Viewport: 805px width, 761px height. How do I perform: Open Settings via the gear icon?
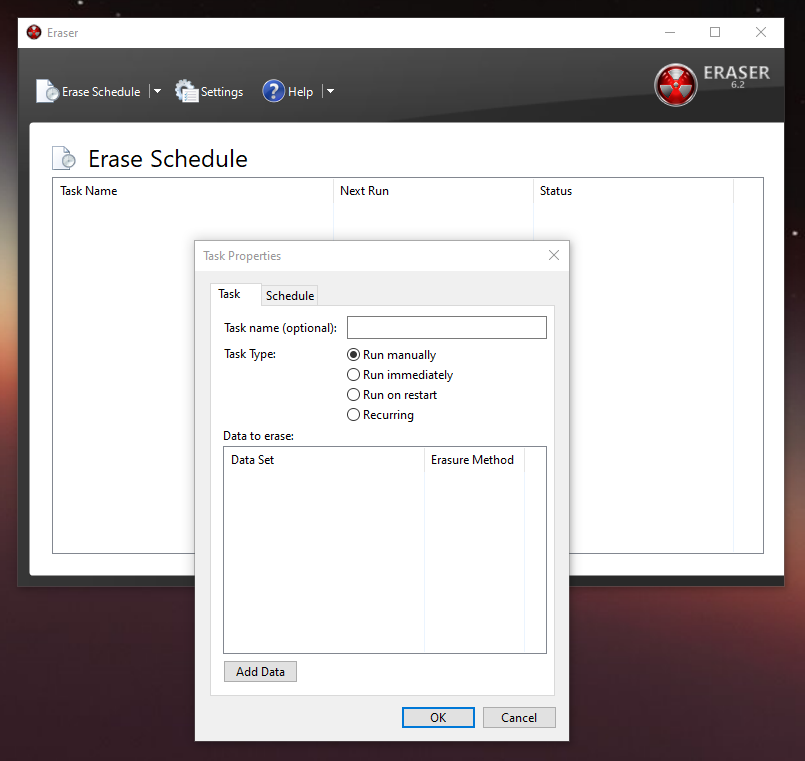(186, 91)
